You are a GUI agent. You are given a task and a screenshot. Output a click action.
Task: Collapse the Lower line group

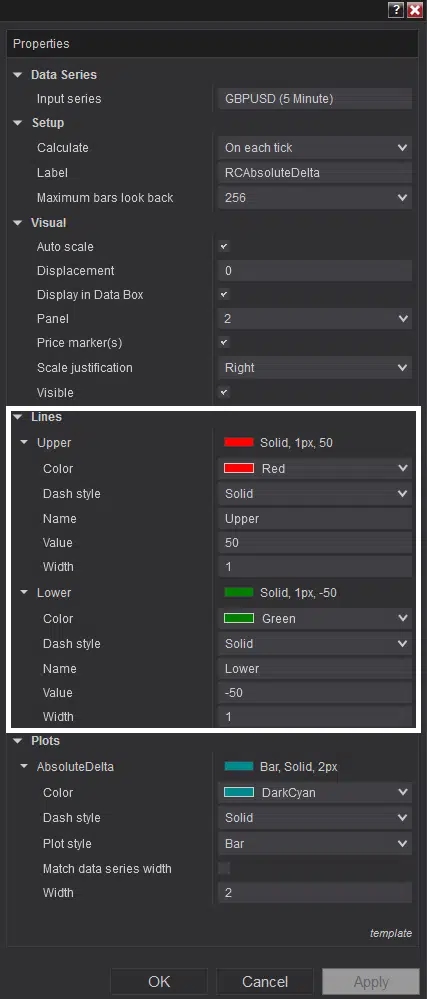pos(24,593)
